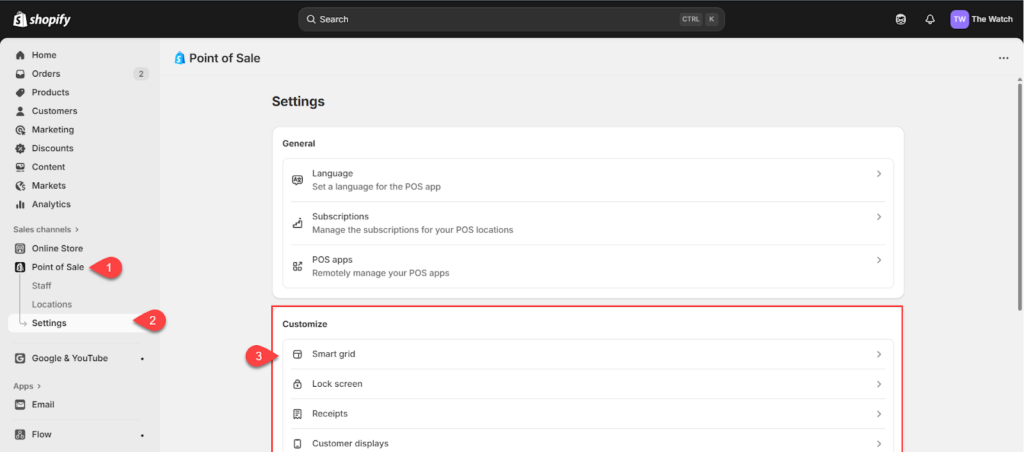Open Subscriptions via its right chevron
Screen dimensions: 1024x452
[x=879, y=217]
